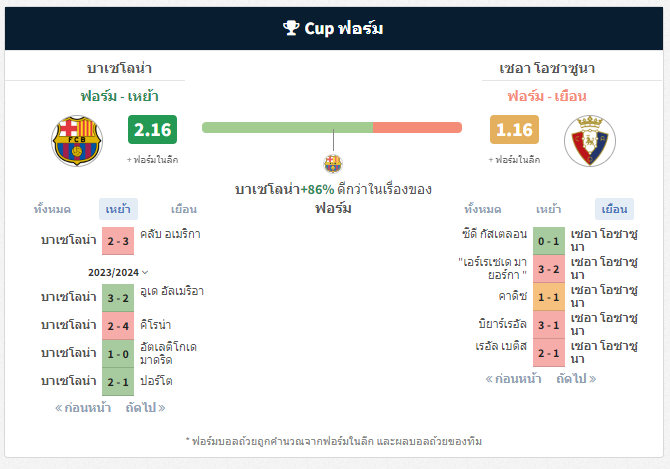Image resolution: width=670 pixels, height=469 pixels.
Task: Switch Osasuna filter to ทั้งหมด
Action: [483, 209]
